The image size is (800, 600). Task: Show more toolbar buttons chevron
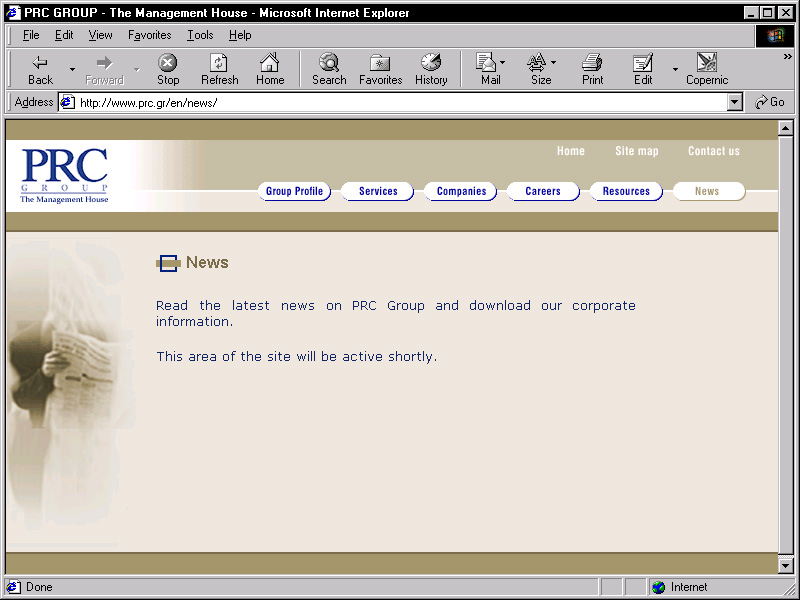pyautogui.click(x=788, y=57)
